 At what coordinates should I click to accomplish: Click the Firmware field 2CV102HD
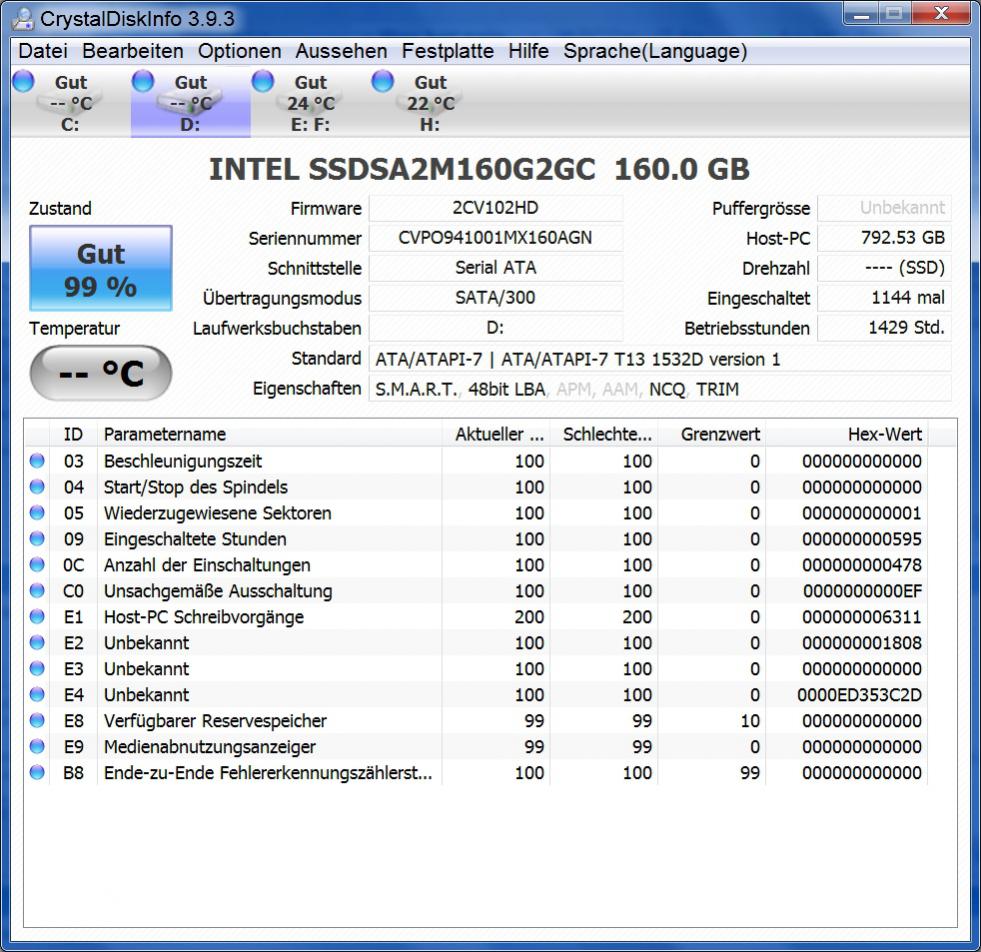[496, 208]
